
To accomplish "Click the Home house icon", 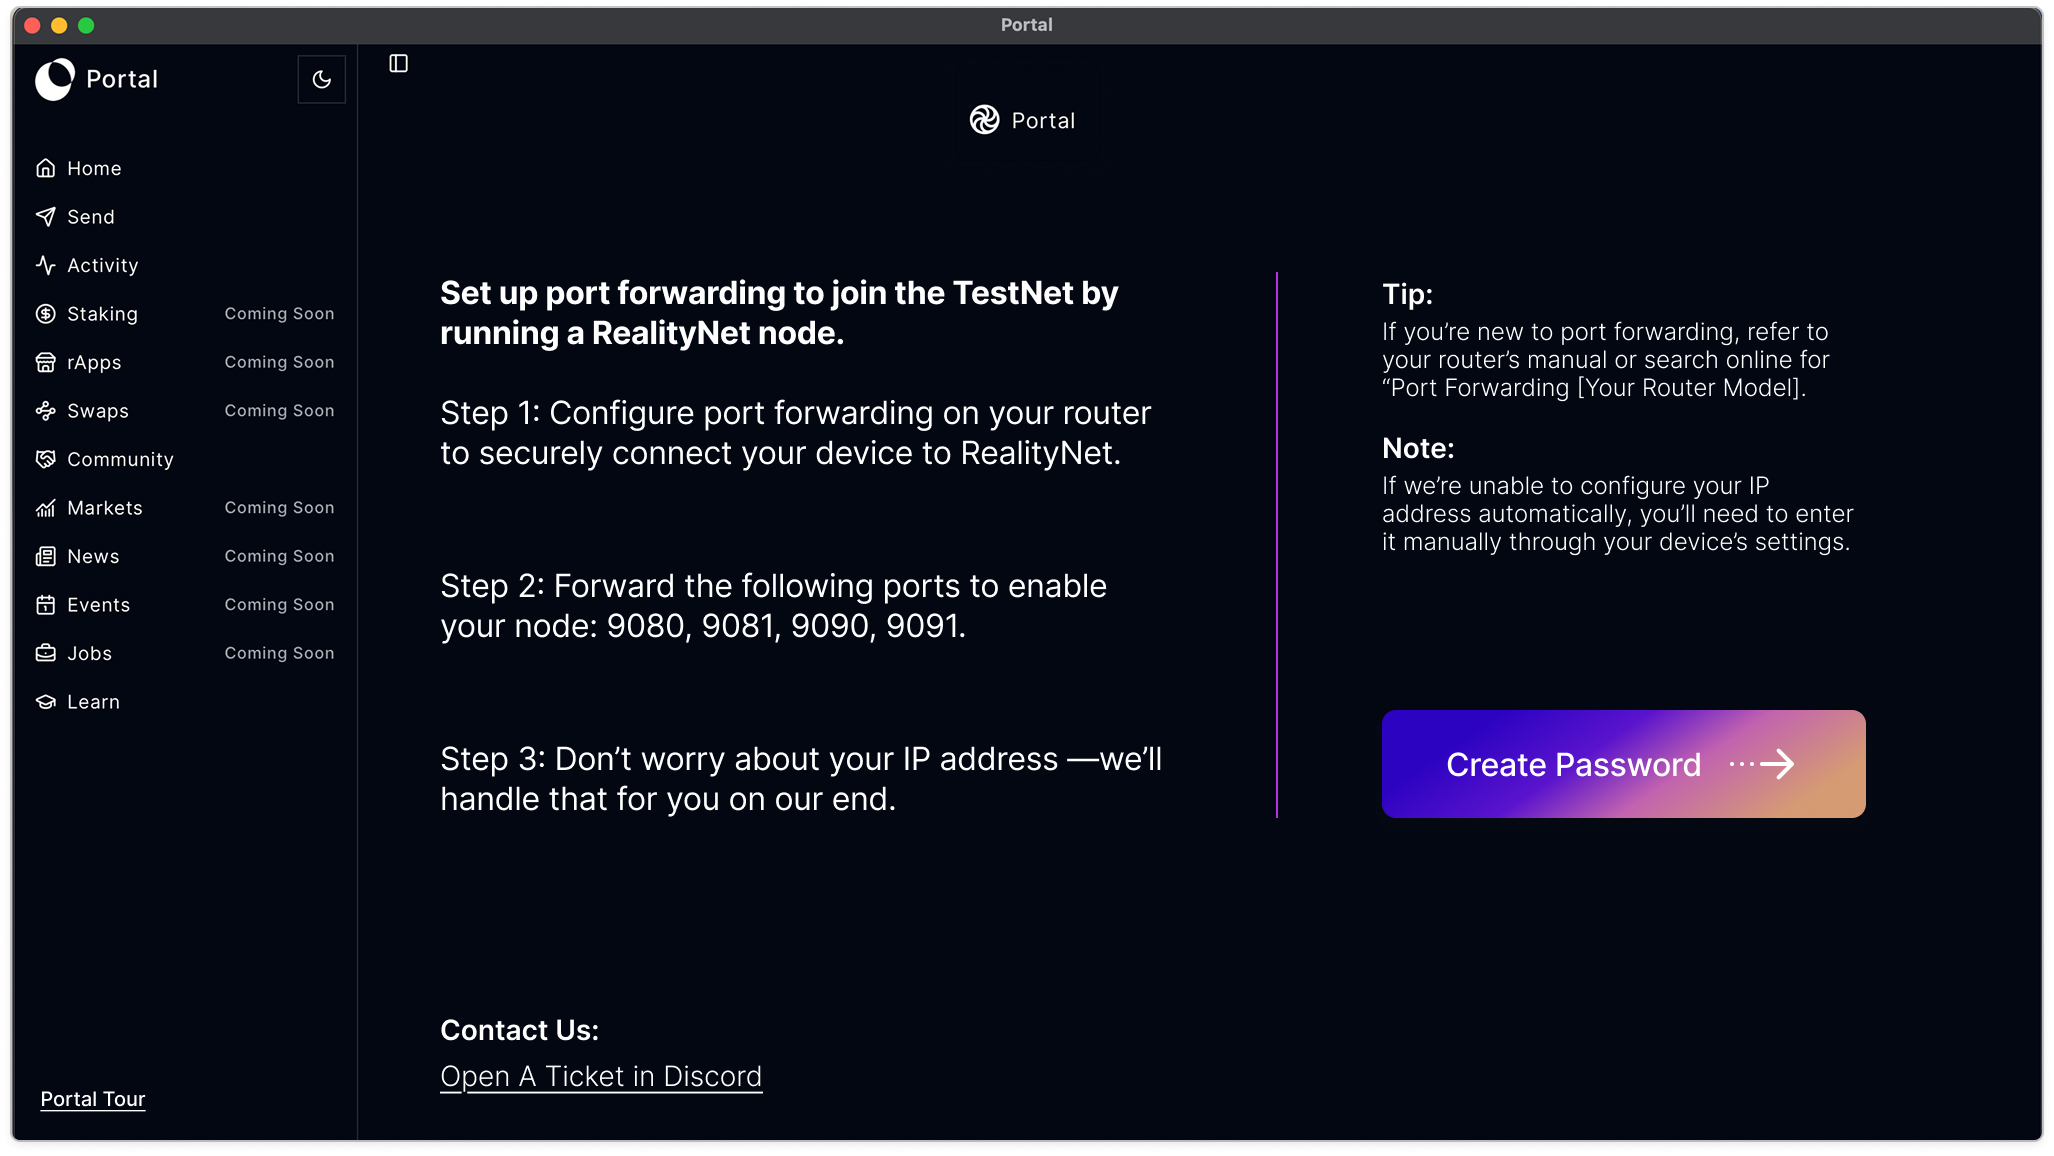I will 46,168.
